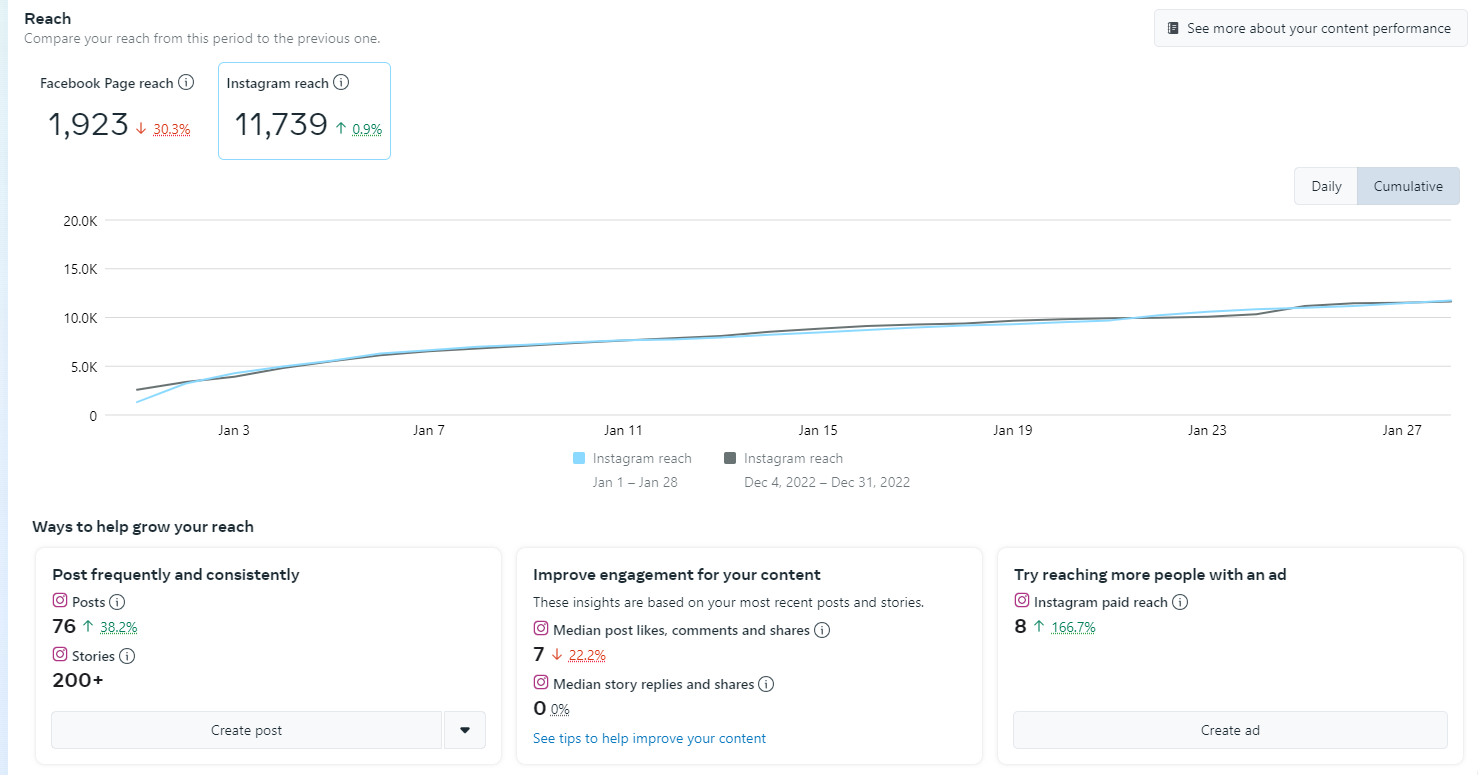Click info icon for median post likes

pyautogui.click(x=822, y=630)
